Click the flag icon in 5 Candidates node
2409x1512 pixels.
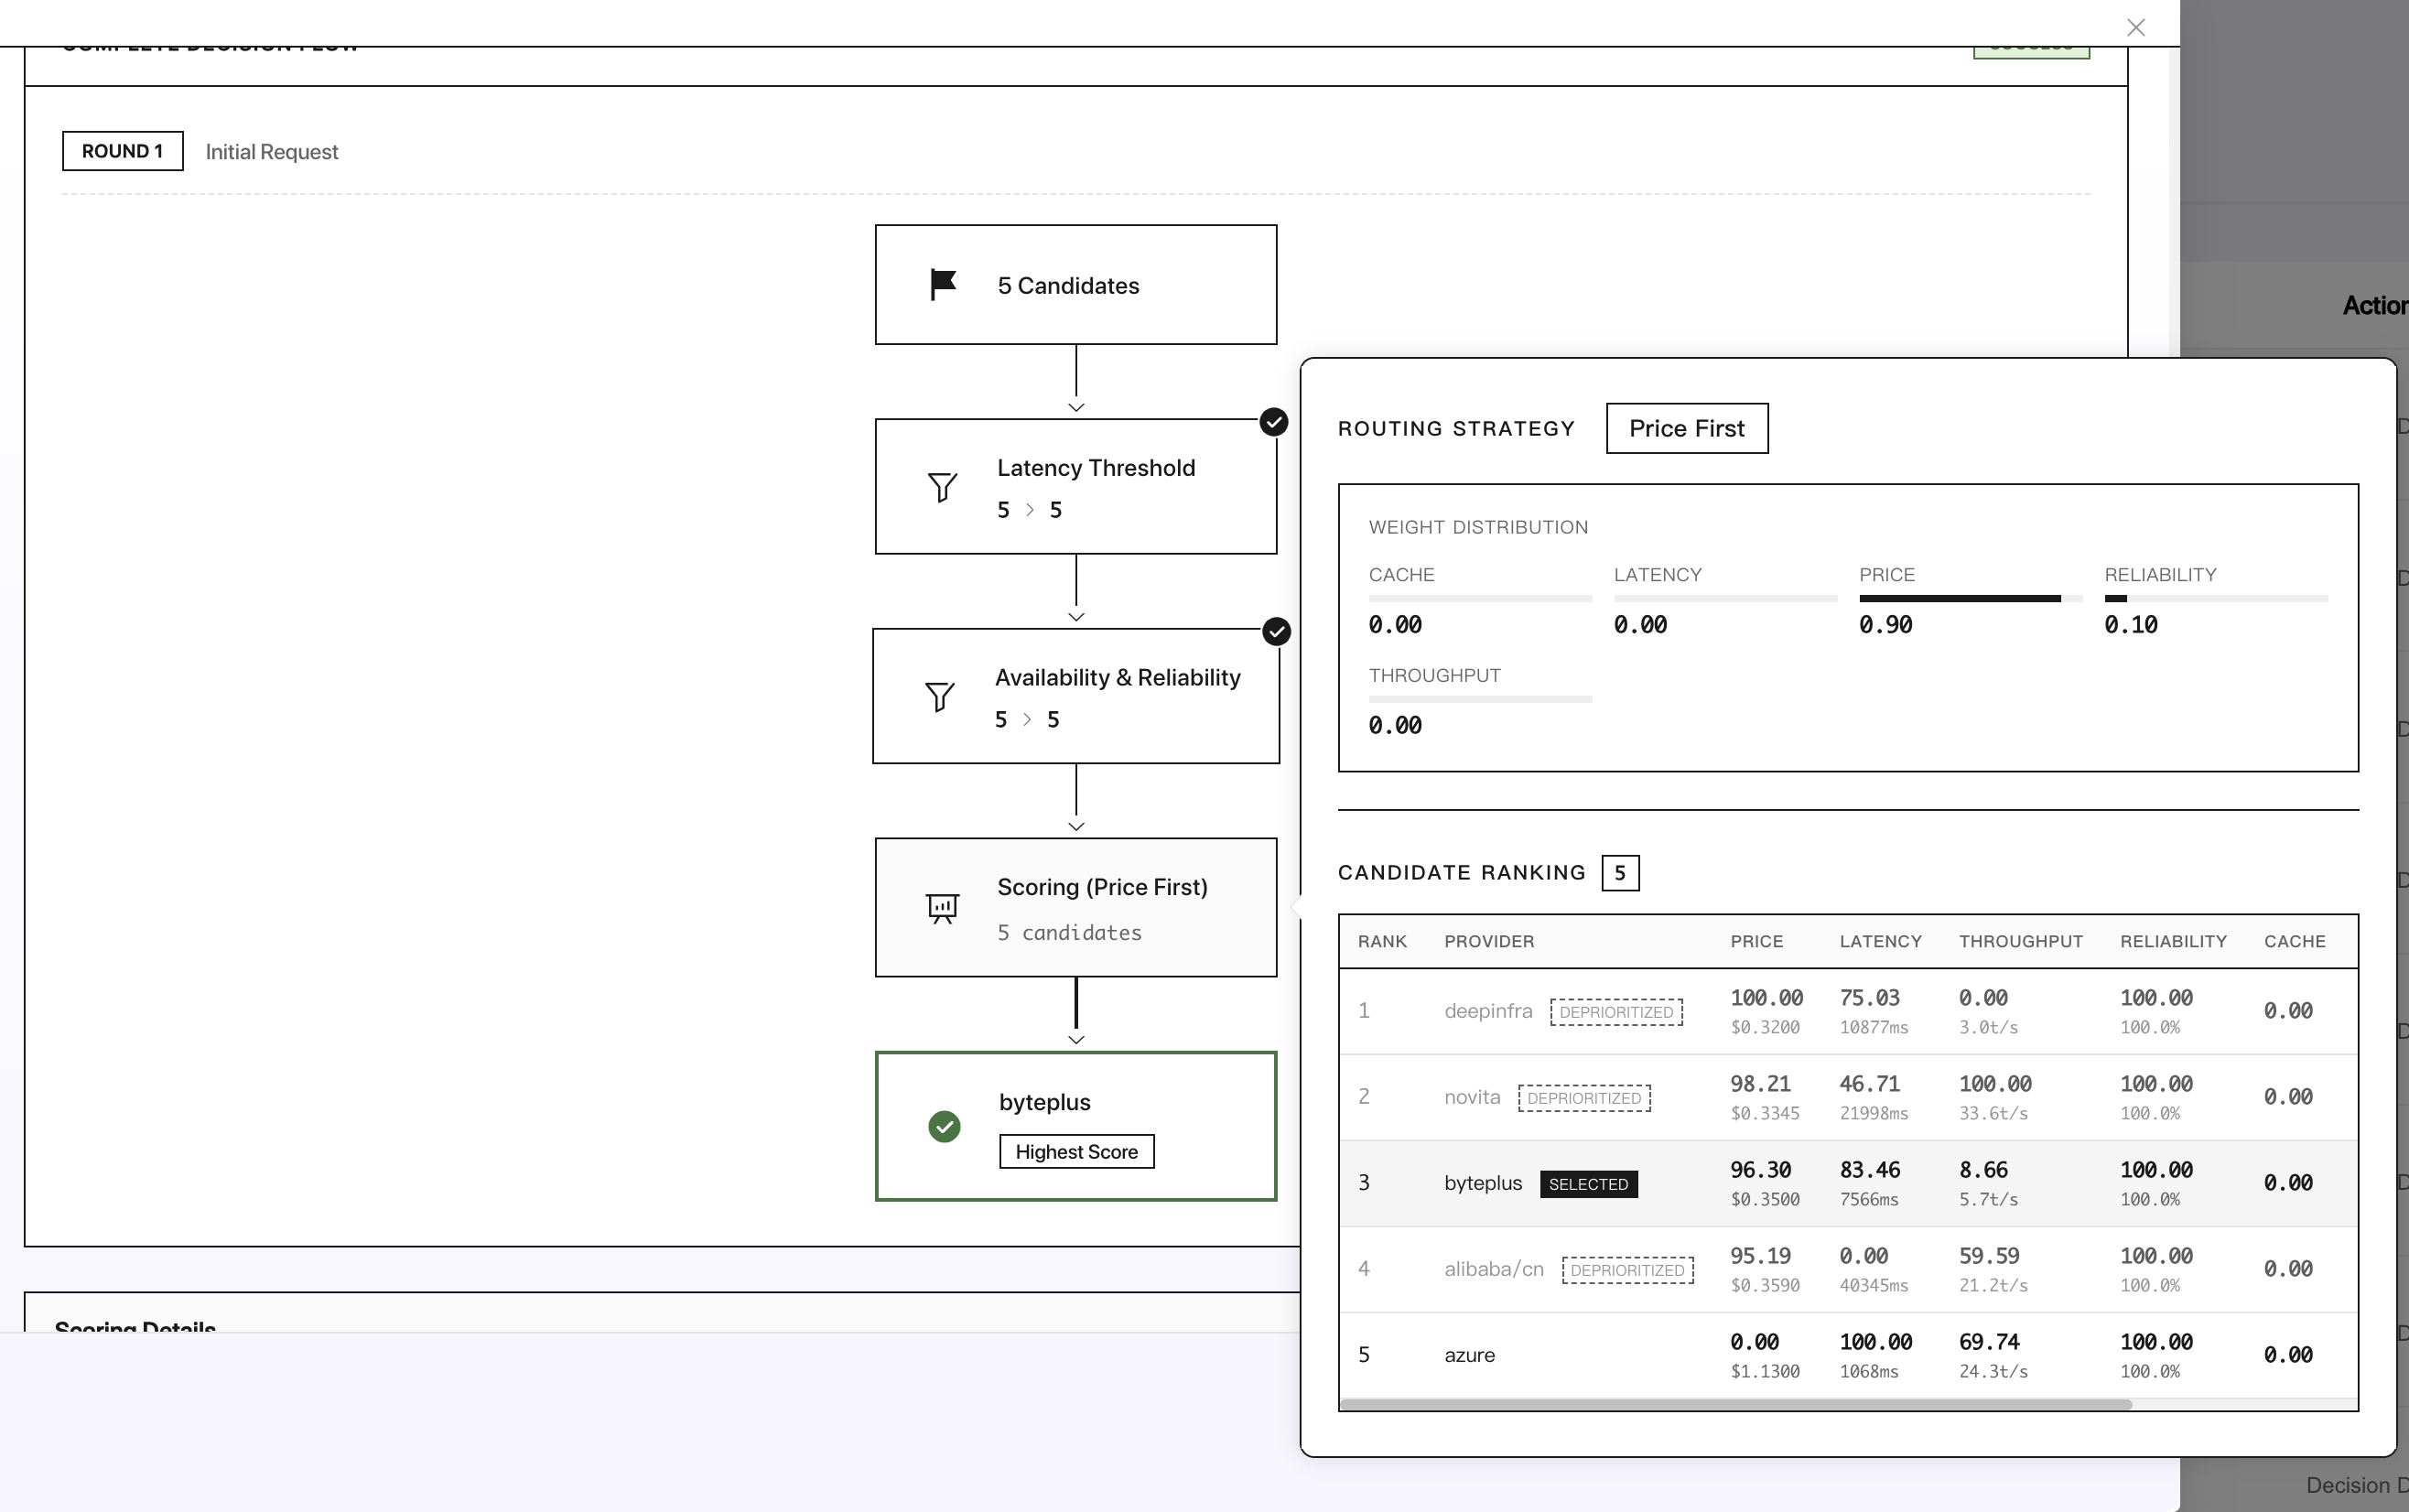[x=943, y=285]
